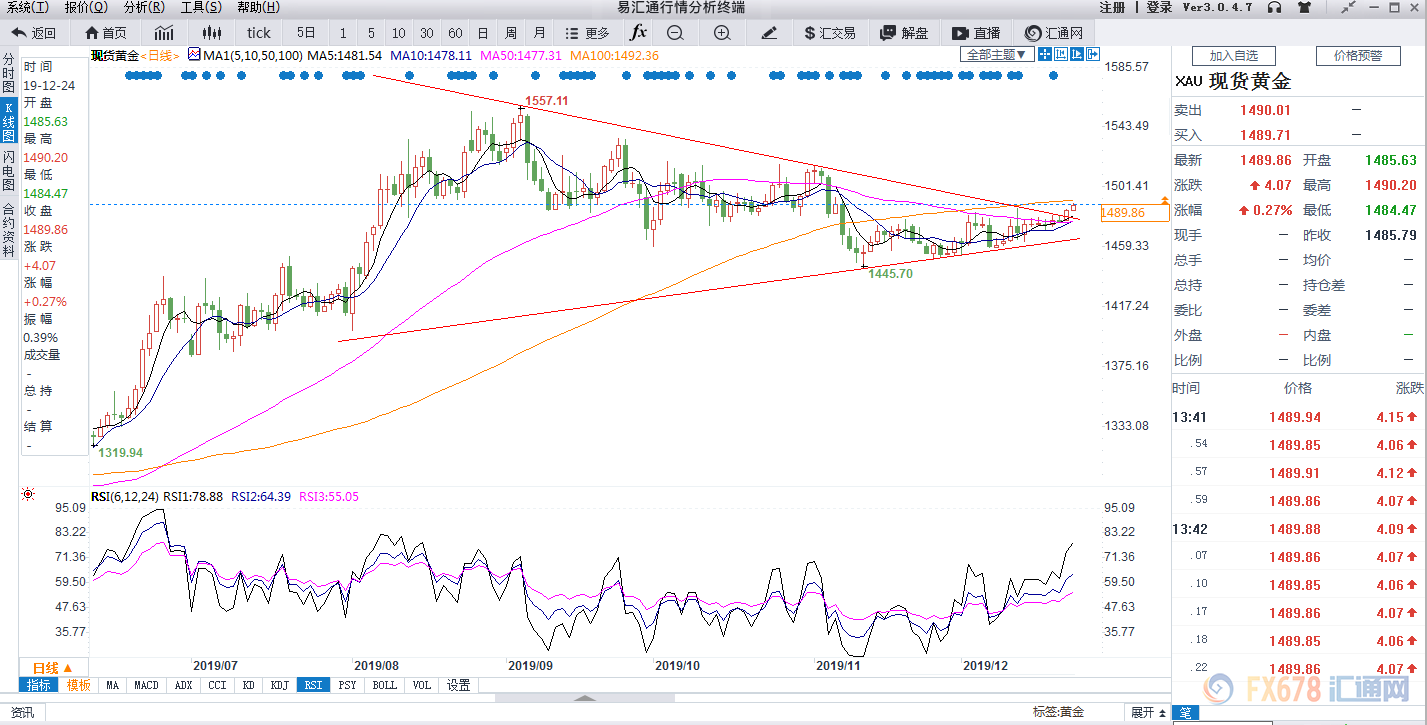Image resolution: width=1427 pixels, height=725 pixels.
Task: Open the 全部主题 dropdown
Action: click(x=996, y=55)
